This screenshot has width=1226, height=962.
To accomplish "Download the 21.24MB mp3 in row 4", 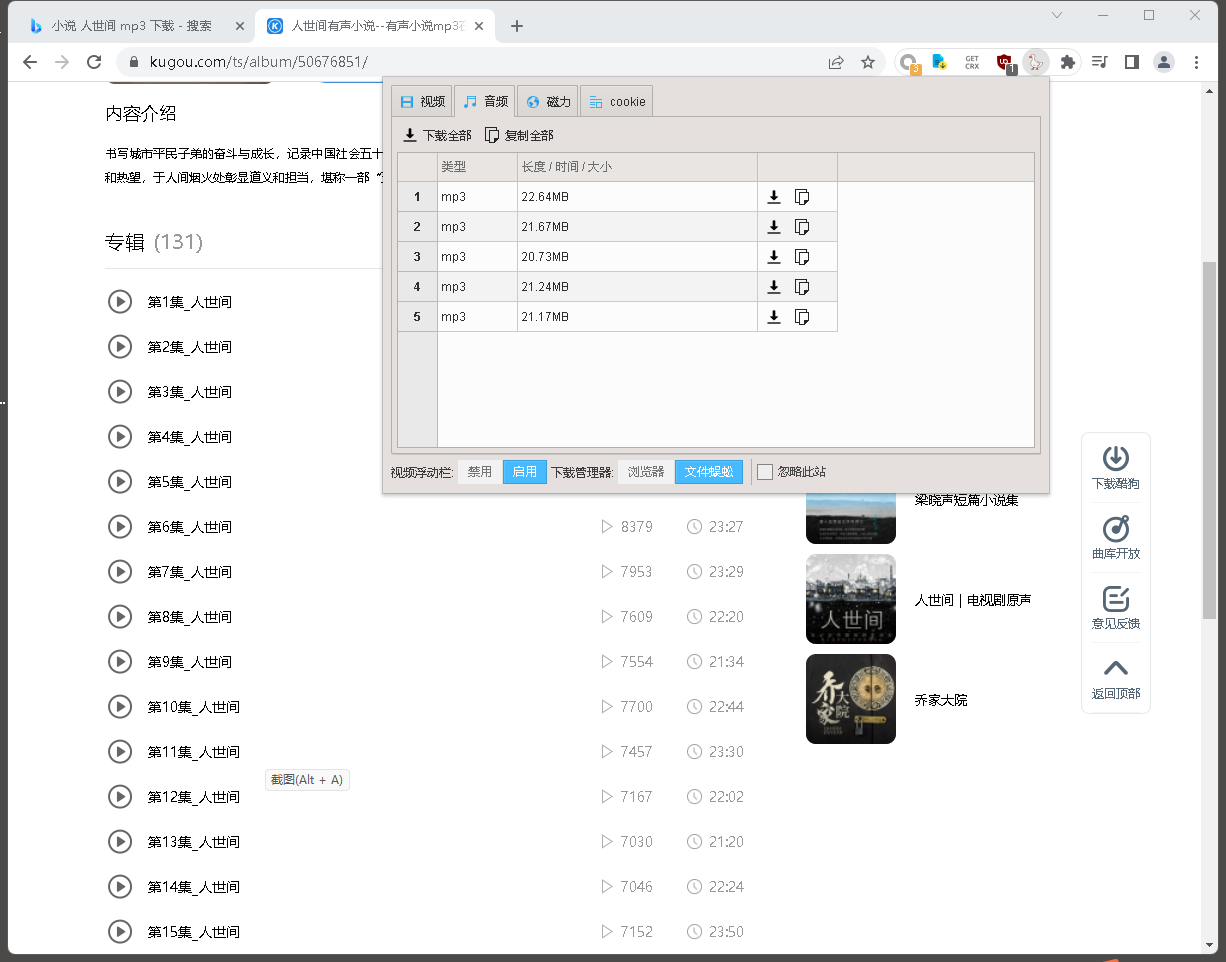I will pyautogui.click(x=774, y=287).
